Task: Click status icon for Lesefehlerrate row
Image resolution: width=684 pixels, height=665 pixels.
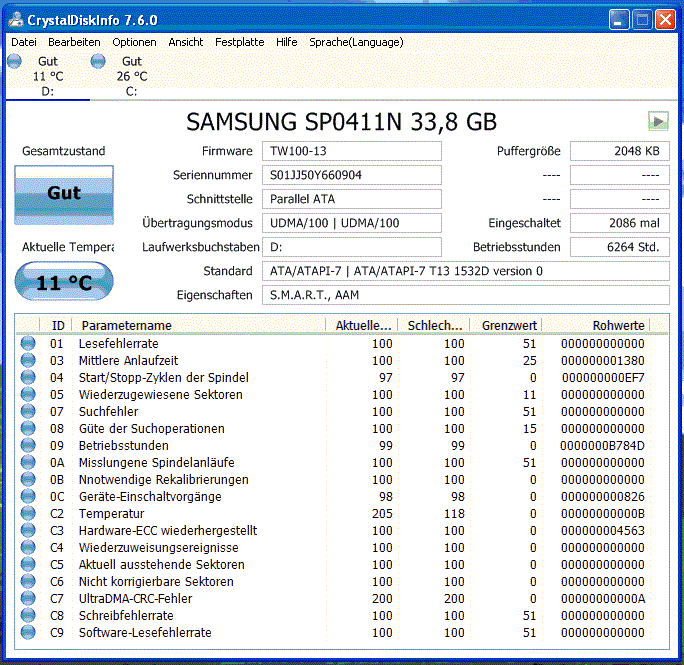Action: [28, 343]
